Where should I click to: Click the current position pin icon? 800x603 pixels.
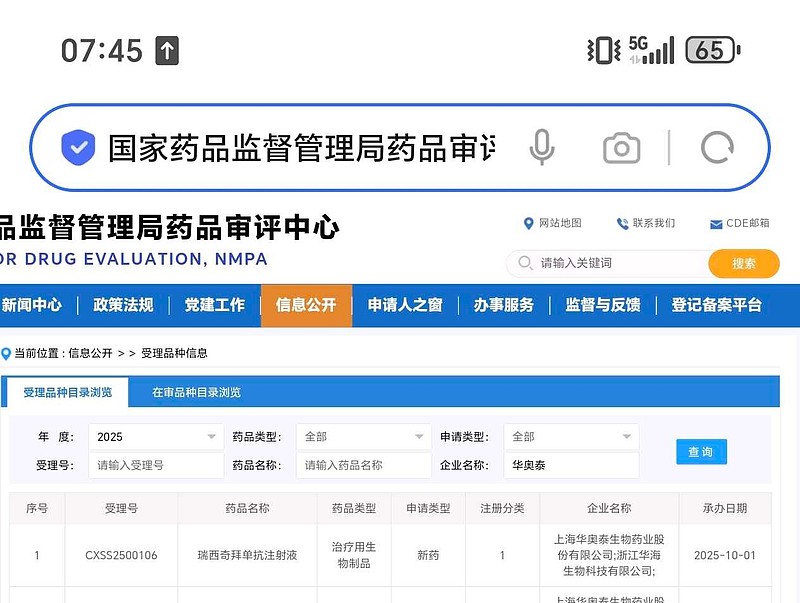pos(6,354)
